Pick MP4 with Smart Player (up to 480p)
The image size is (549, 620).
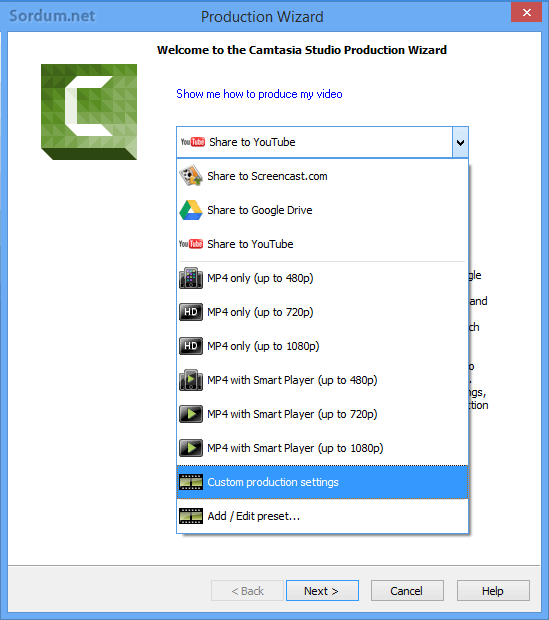pyautogui.click(x=322, y=380)
